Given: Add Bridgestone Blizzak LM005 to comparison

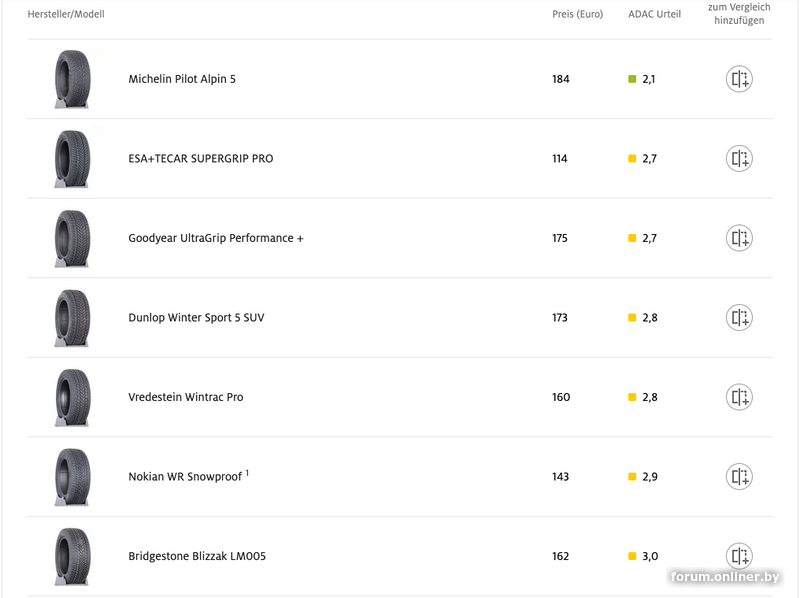Looking at the screenshot, I should 739,556.
